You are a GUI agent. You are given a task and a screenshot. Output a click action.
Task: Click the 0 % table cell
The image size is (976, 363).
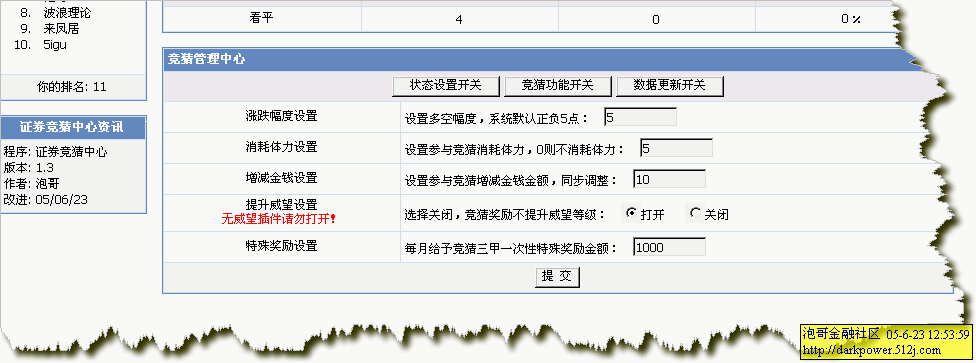click(850, 19)
